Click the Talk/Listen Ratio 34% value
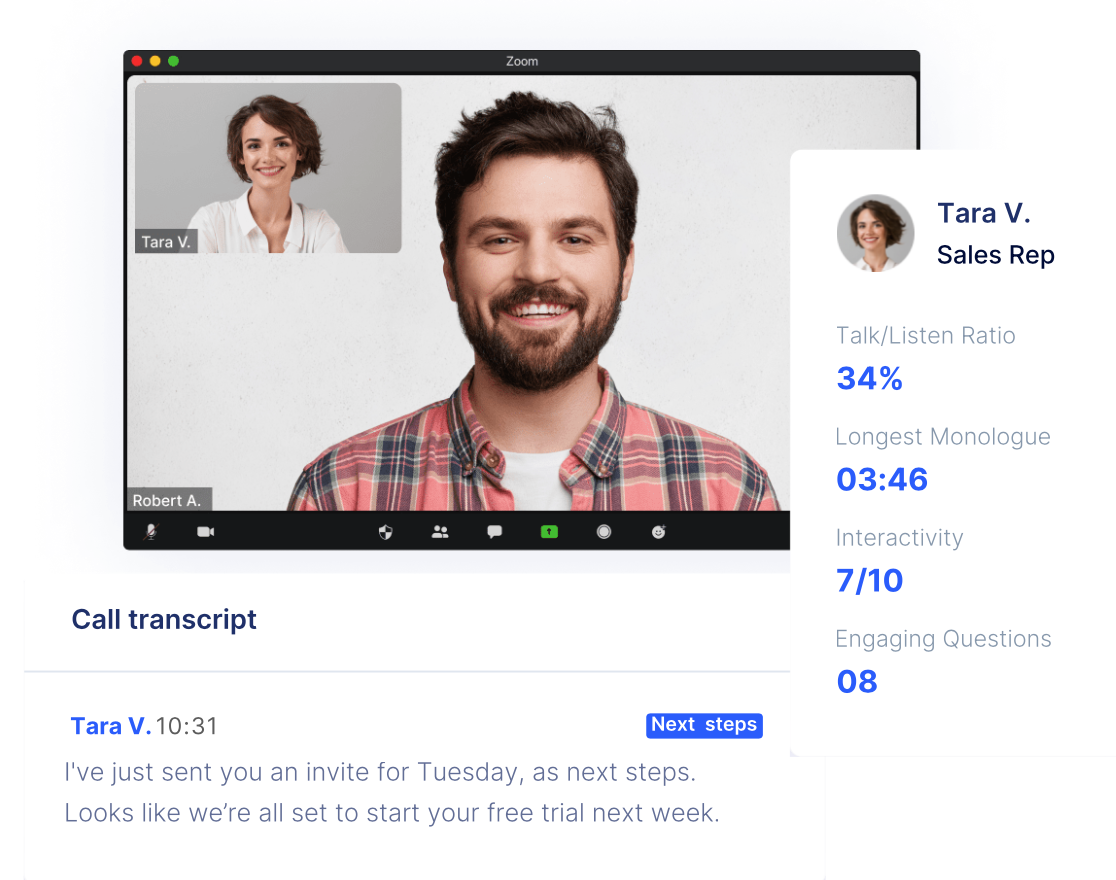The height and width of the screenshot is (880, 1116). 870,378
